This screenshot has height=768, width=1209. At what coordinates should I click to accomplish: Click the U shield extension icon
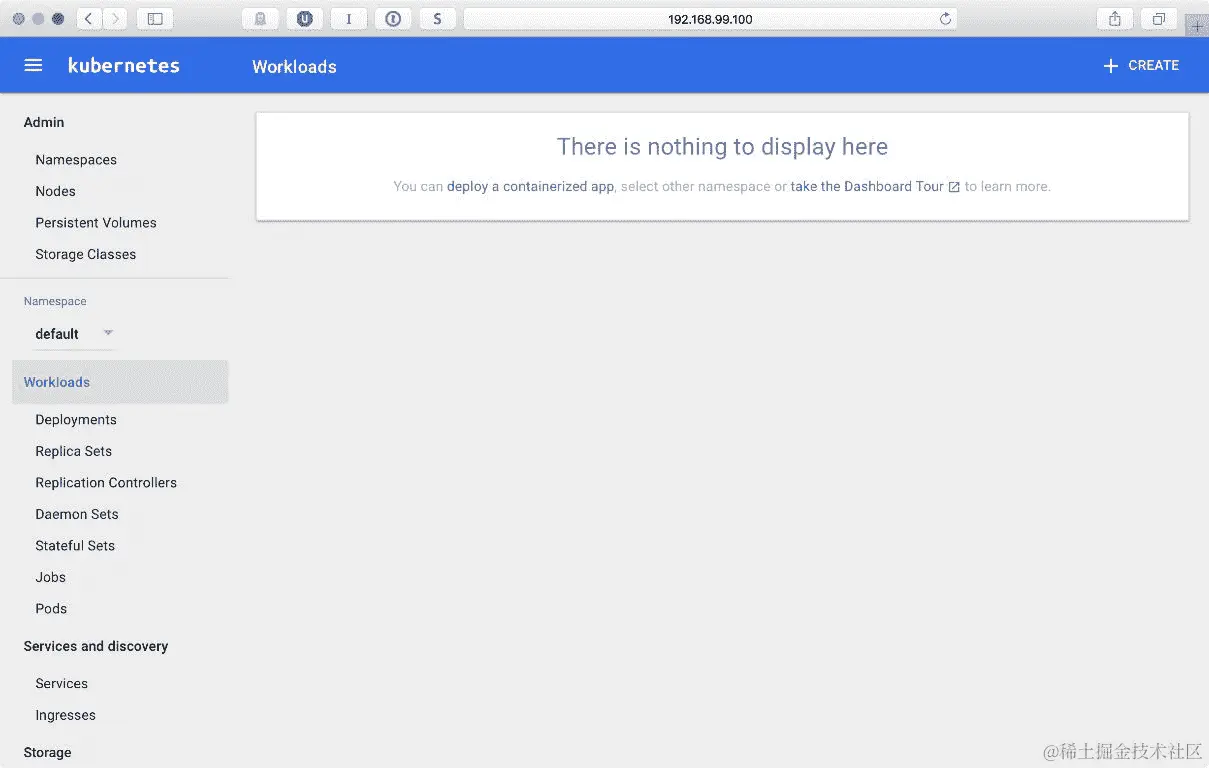(x=305, y=18)
